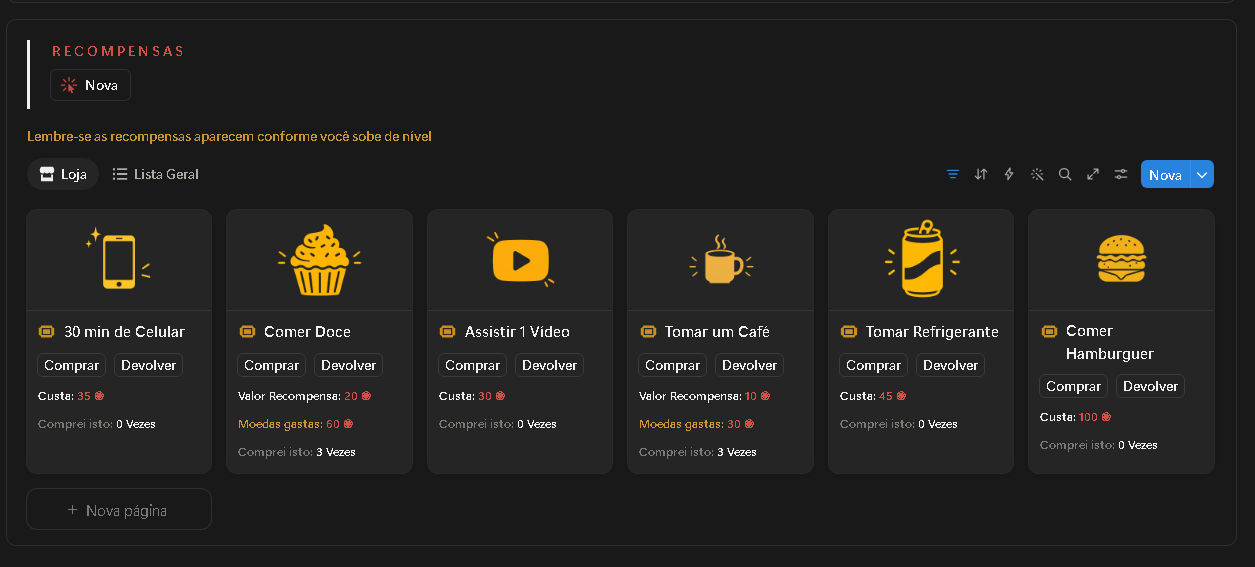Click Devolver on Tomar Refrigerante
This screenshot has height=567, width=1255.
950,365
